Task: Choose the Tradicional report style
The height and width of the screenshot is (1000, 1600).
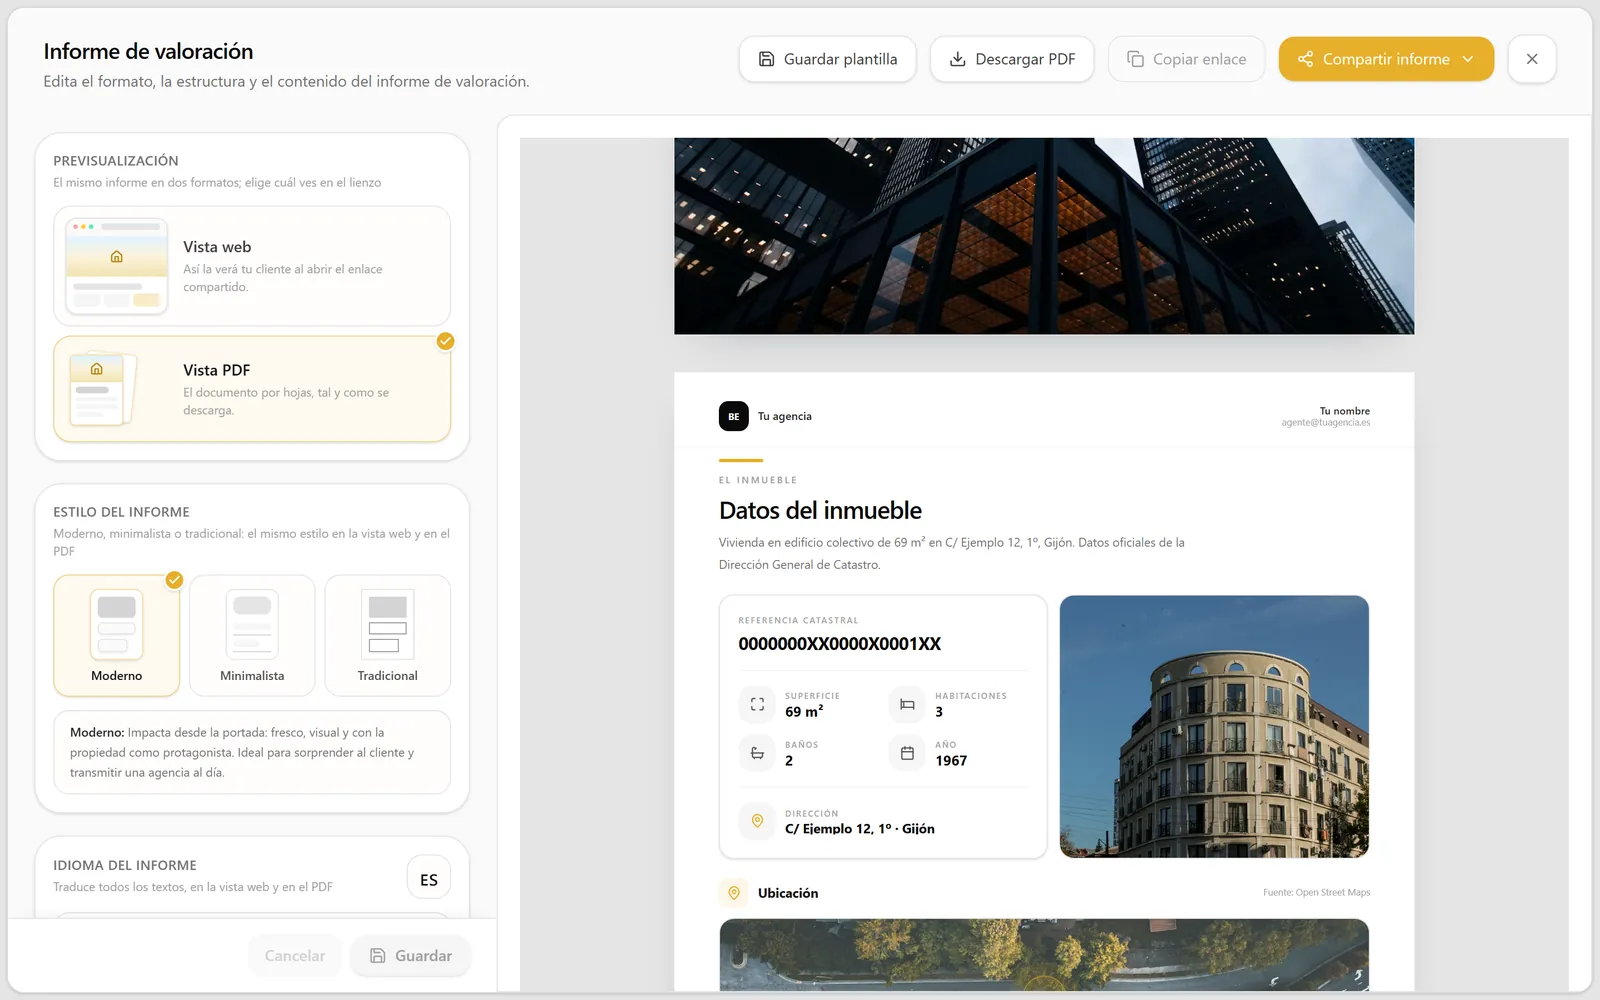Action: [x=388, y=635]
